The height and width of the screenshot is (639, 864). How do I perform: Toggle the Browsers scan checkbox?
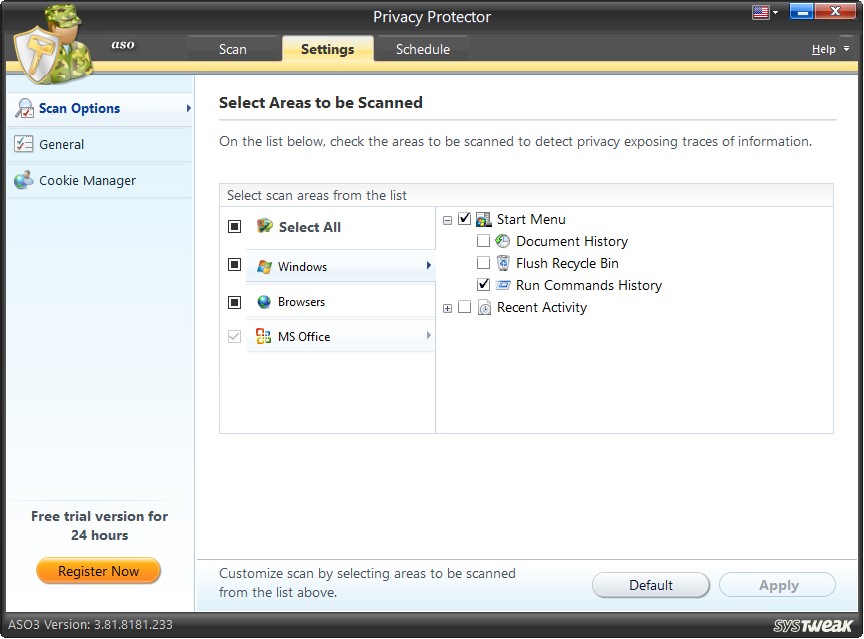point(234,300)
